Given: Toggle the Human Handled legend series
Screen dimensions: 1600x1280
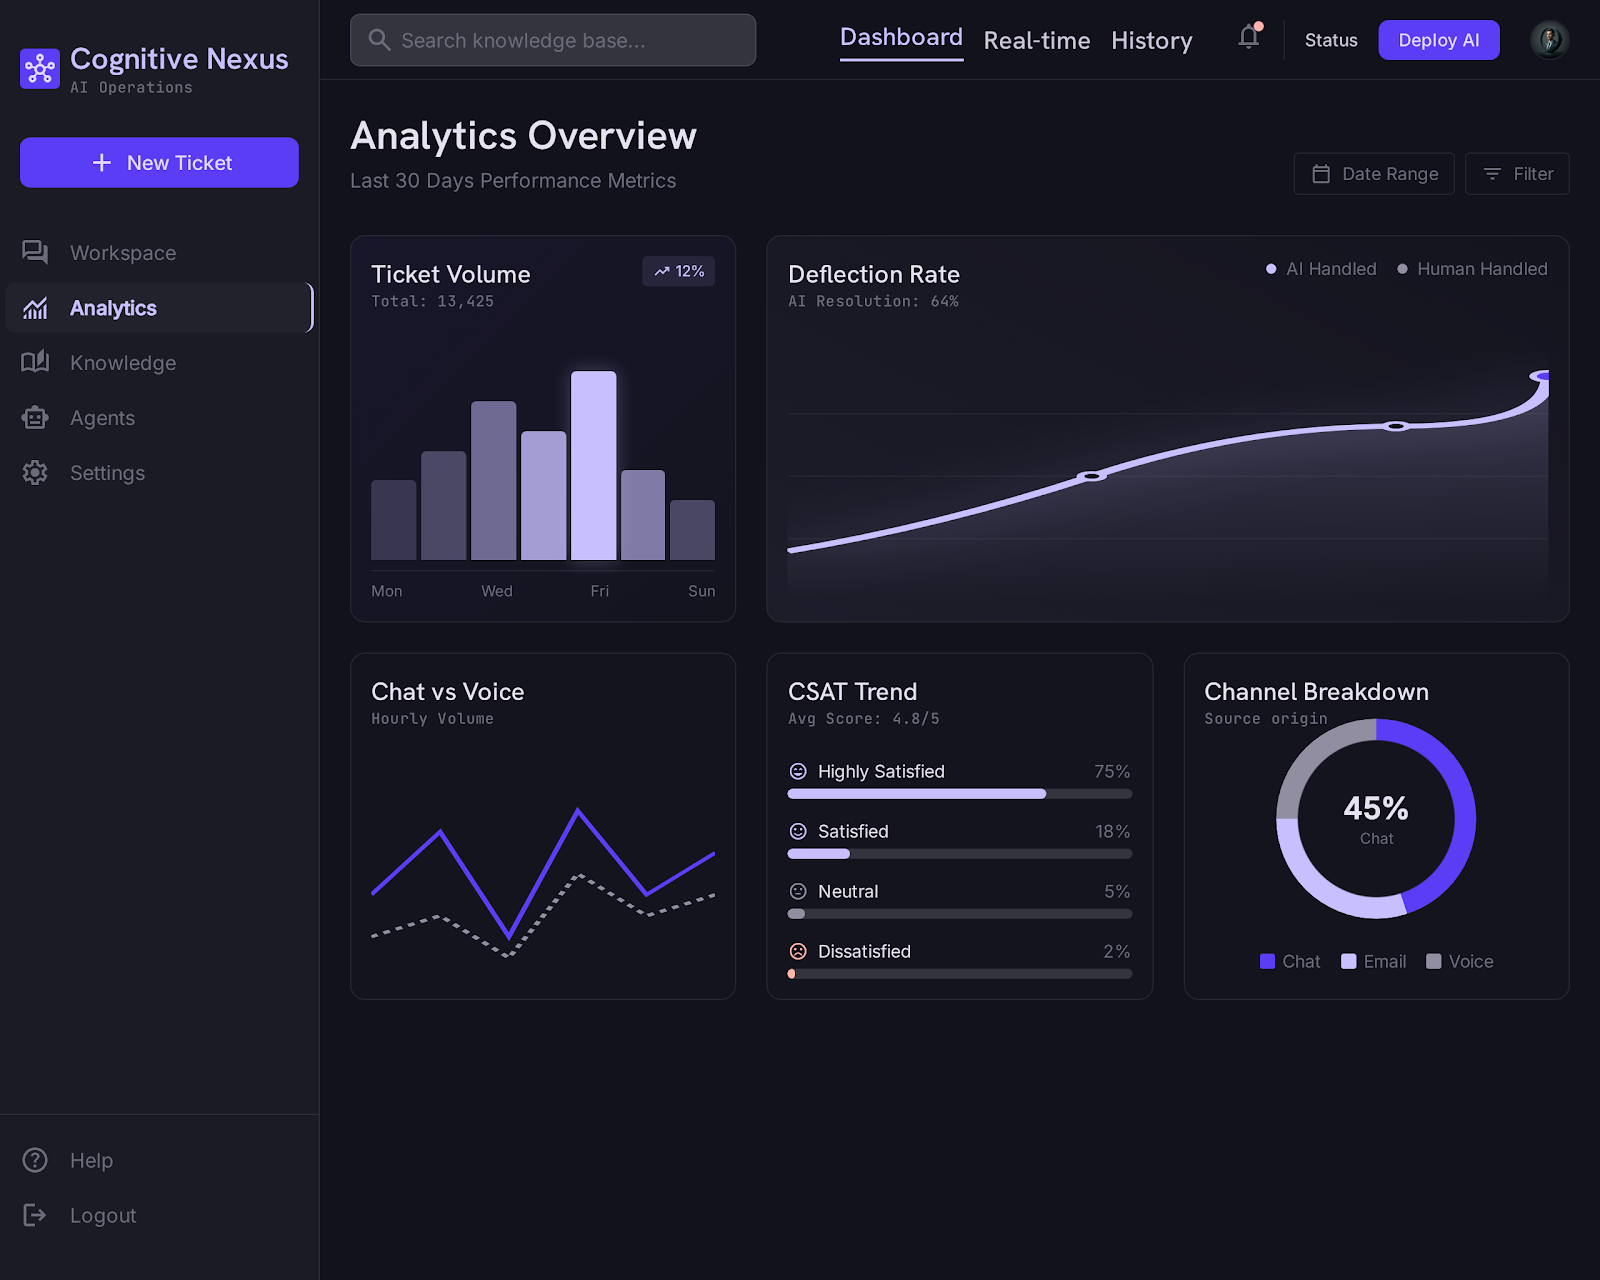Looking at the screenshot, I should (x=1472, y=269).
